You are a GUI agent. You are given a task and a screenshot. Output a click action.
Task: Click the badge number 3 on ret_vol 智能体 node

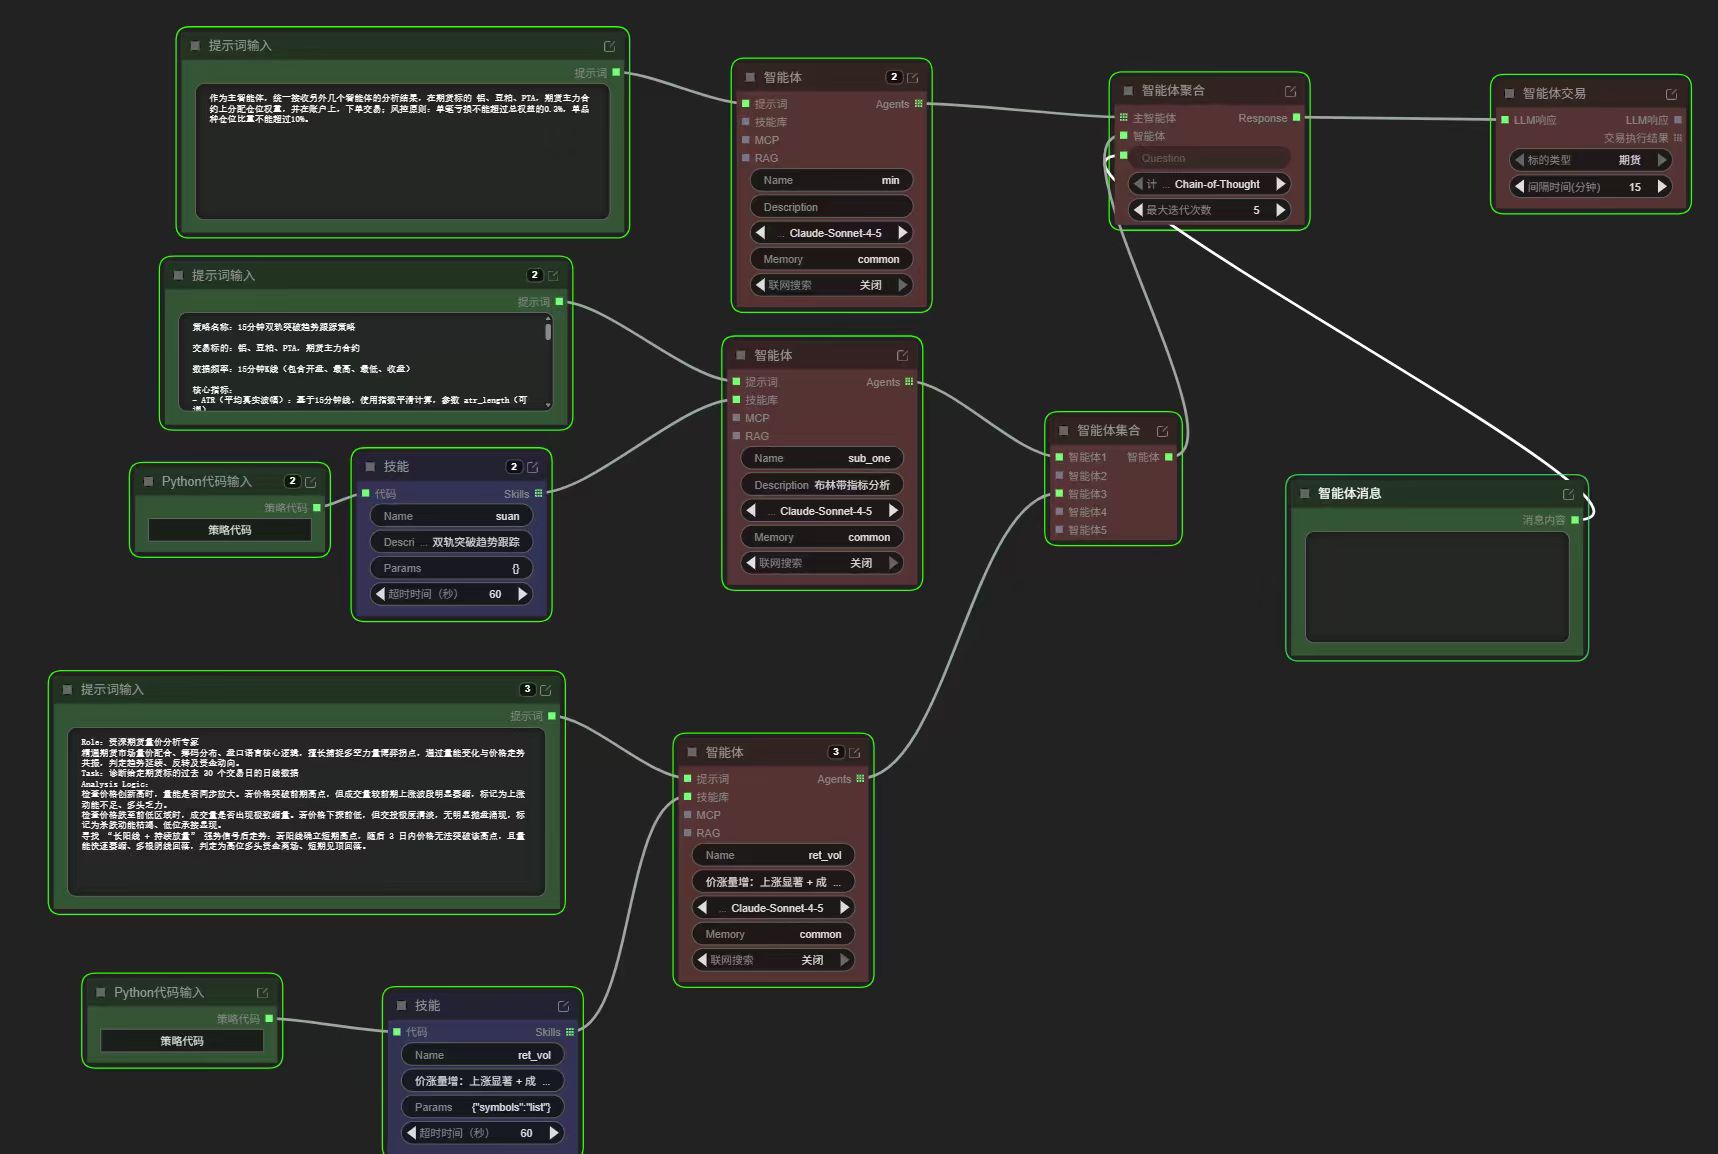836,752
